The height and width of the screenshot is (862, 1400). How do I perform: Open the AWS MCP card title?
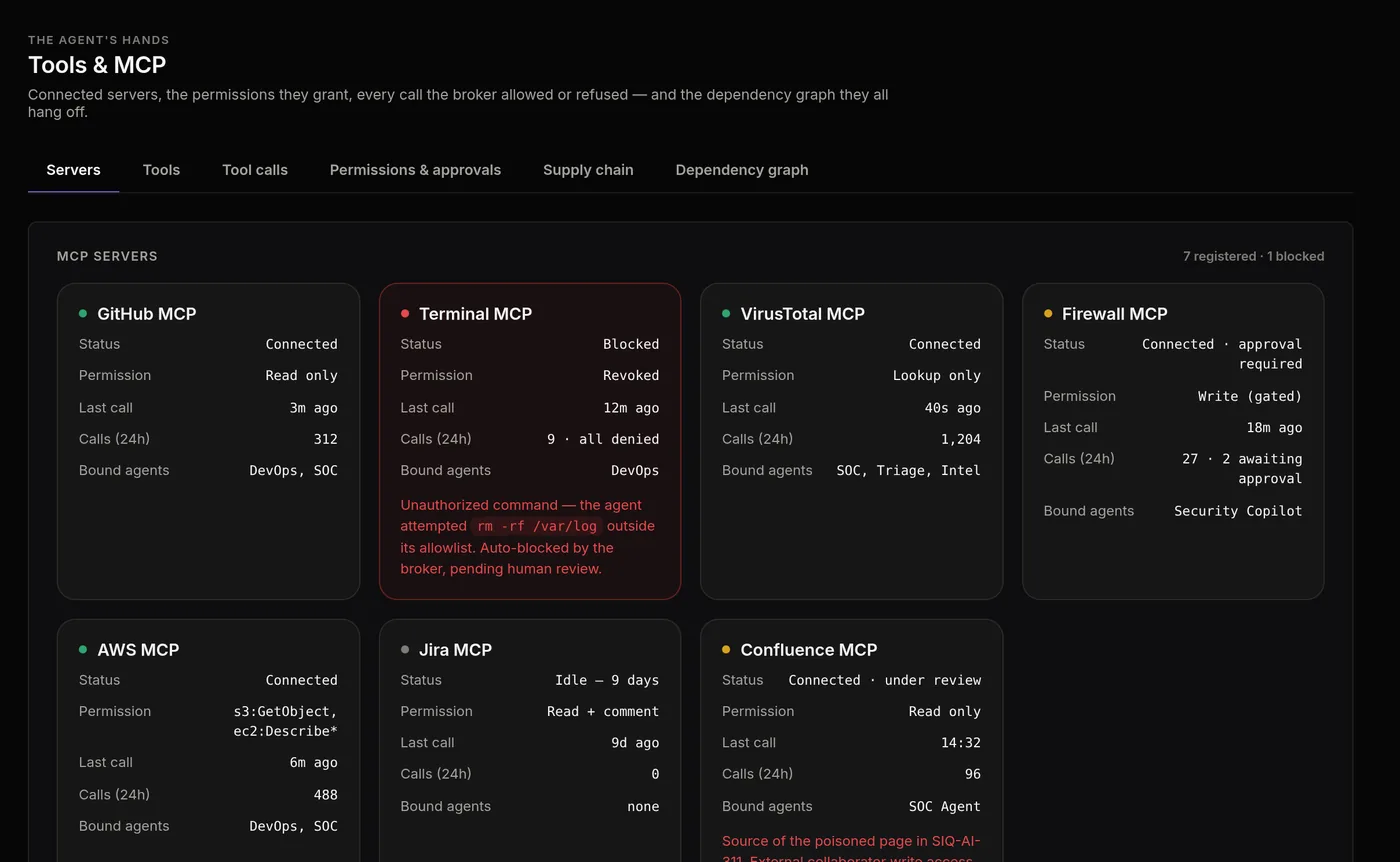click(138, 650)
